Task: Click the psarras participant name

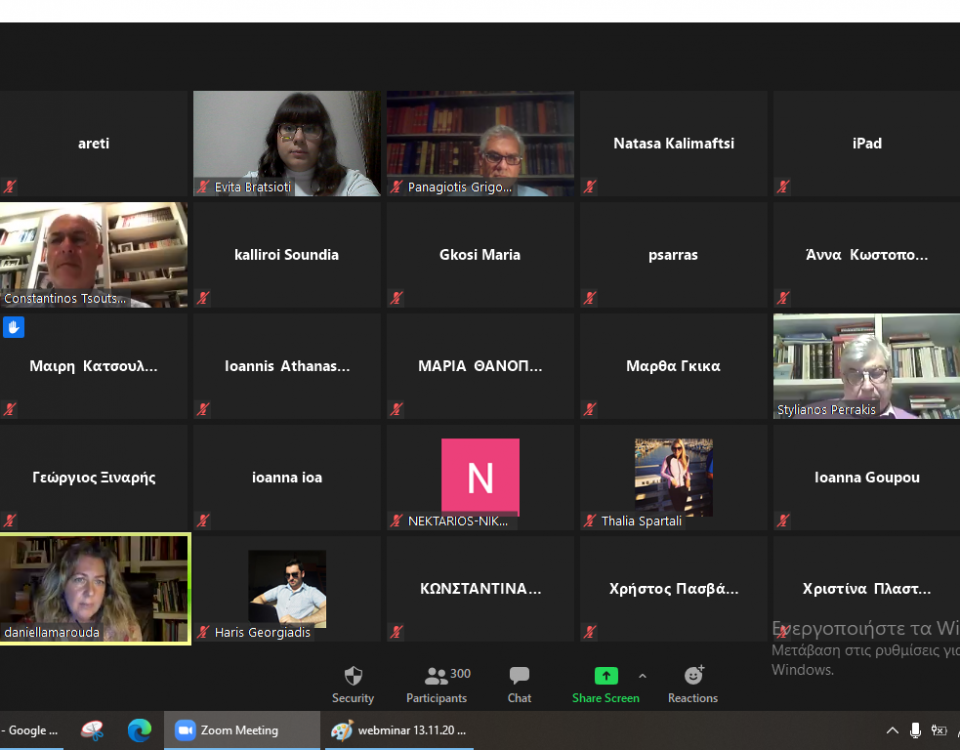Action: (x=673, y=255)
